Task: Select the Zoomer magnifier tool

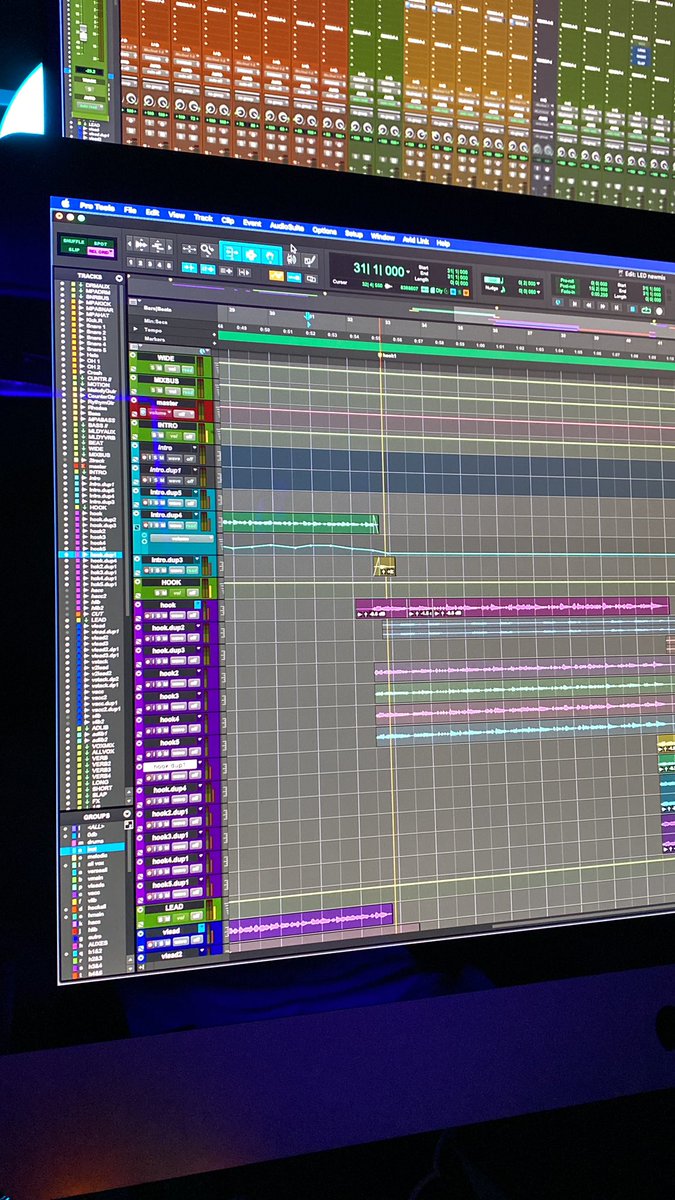Action: click(208, 249)
